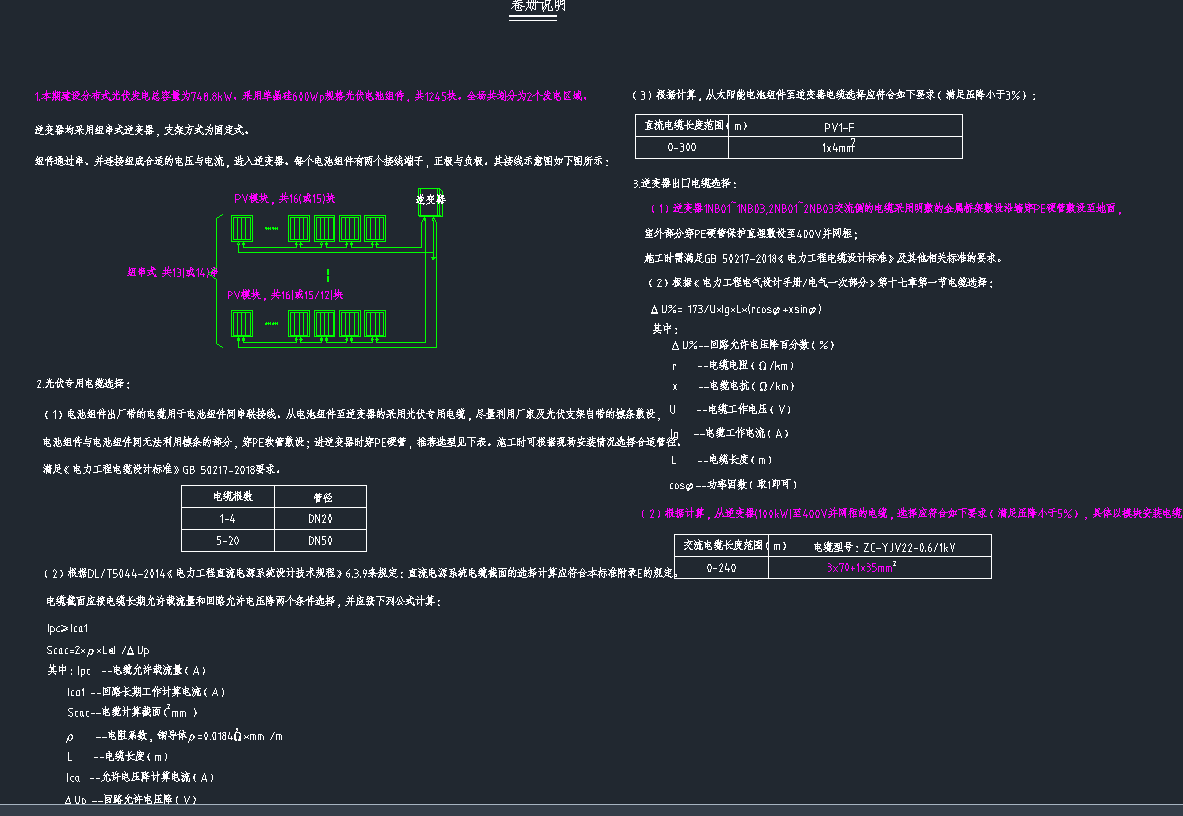This screenshot has width=1183, height=816.
Task: Select the 'PV模块, 共16(或15)块' label
Action: pyautogui.click(x=283, y=199)
